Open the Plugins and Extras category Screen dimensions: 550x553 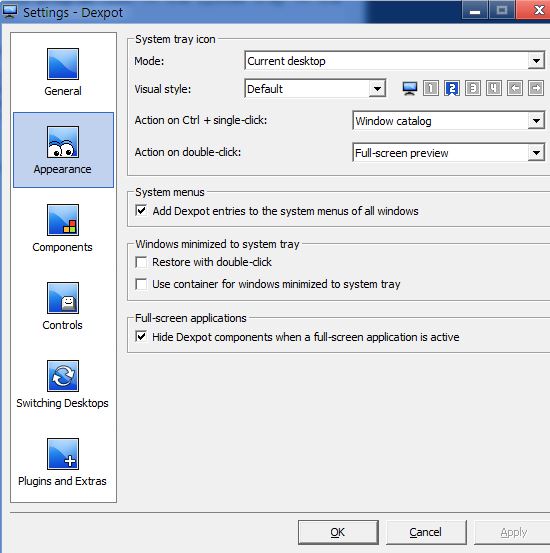click(63, 462)
